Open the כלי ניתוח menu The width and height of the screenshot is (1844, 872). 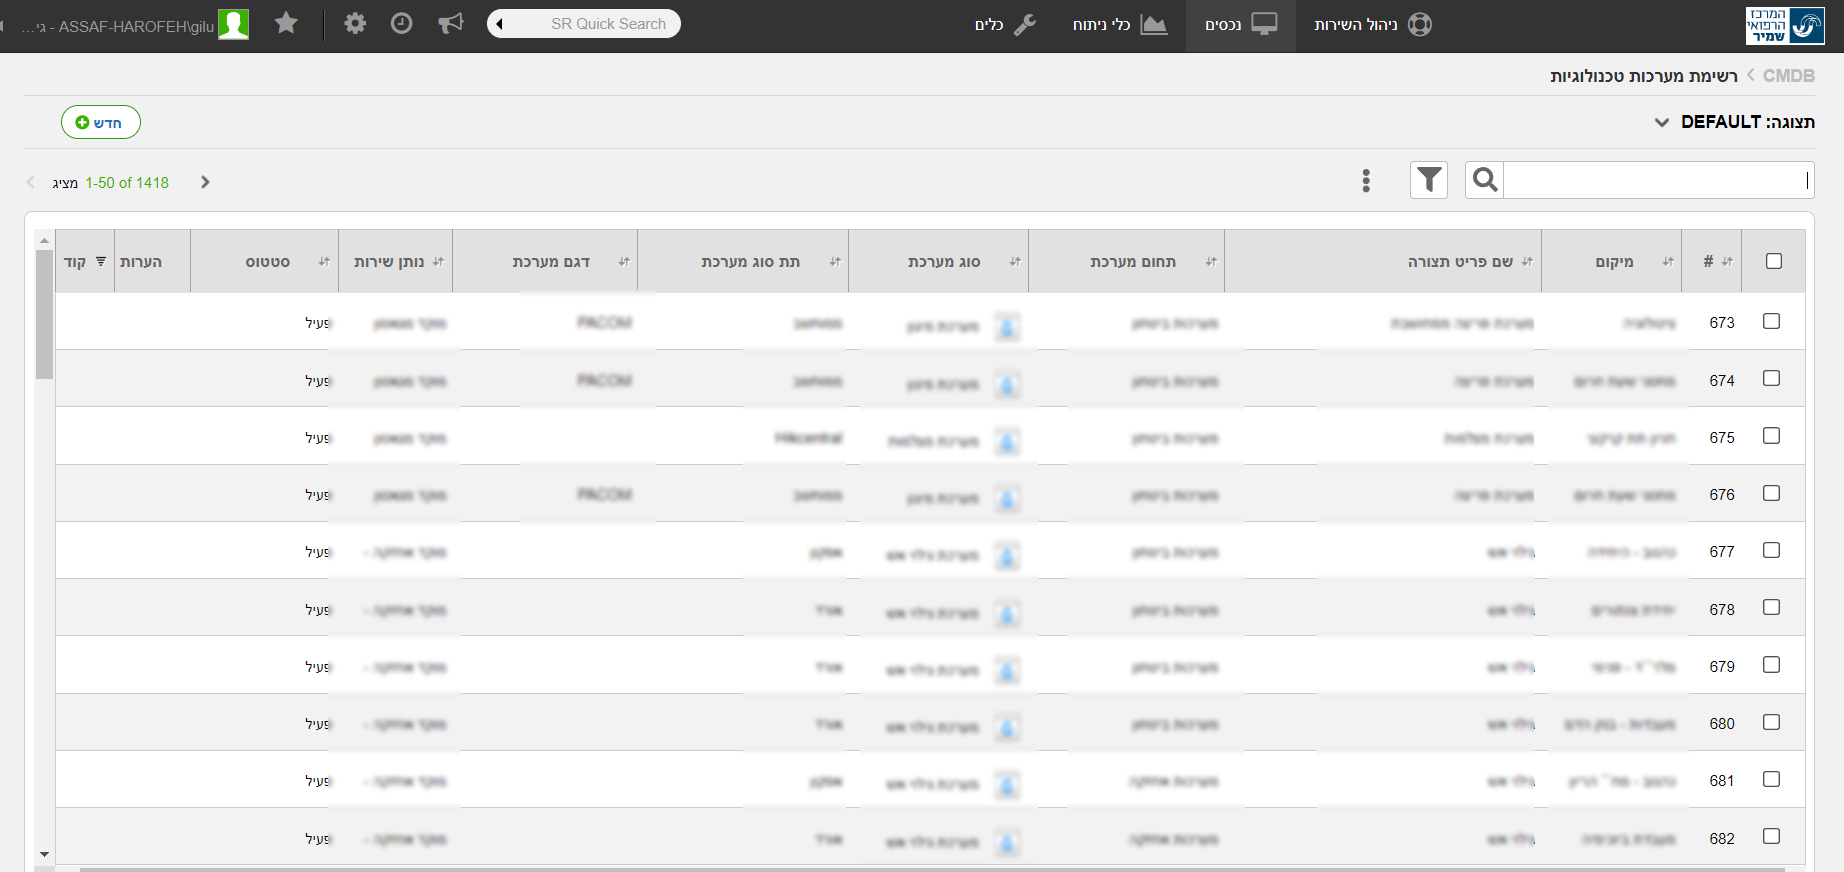pyautogui.click(x=1120, y=24)
